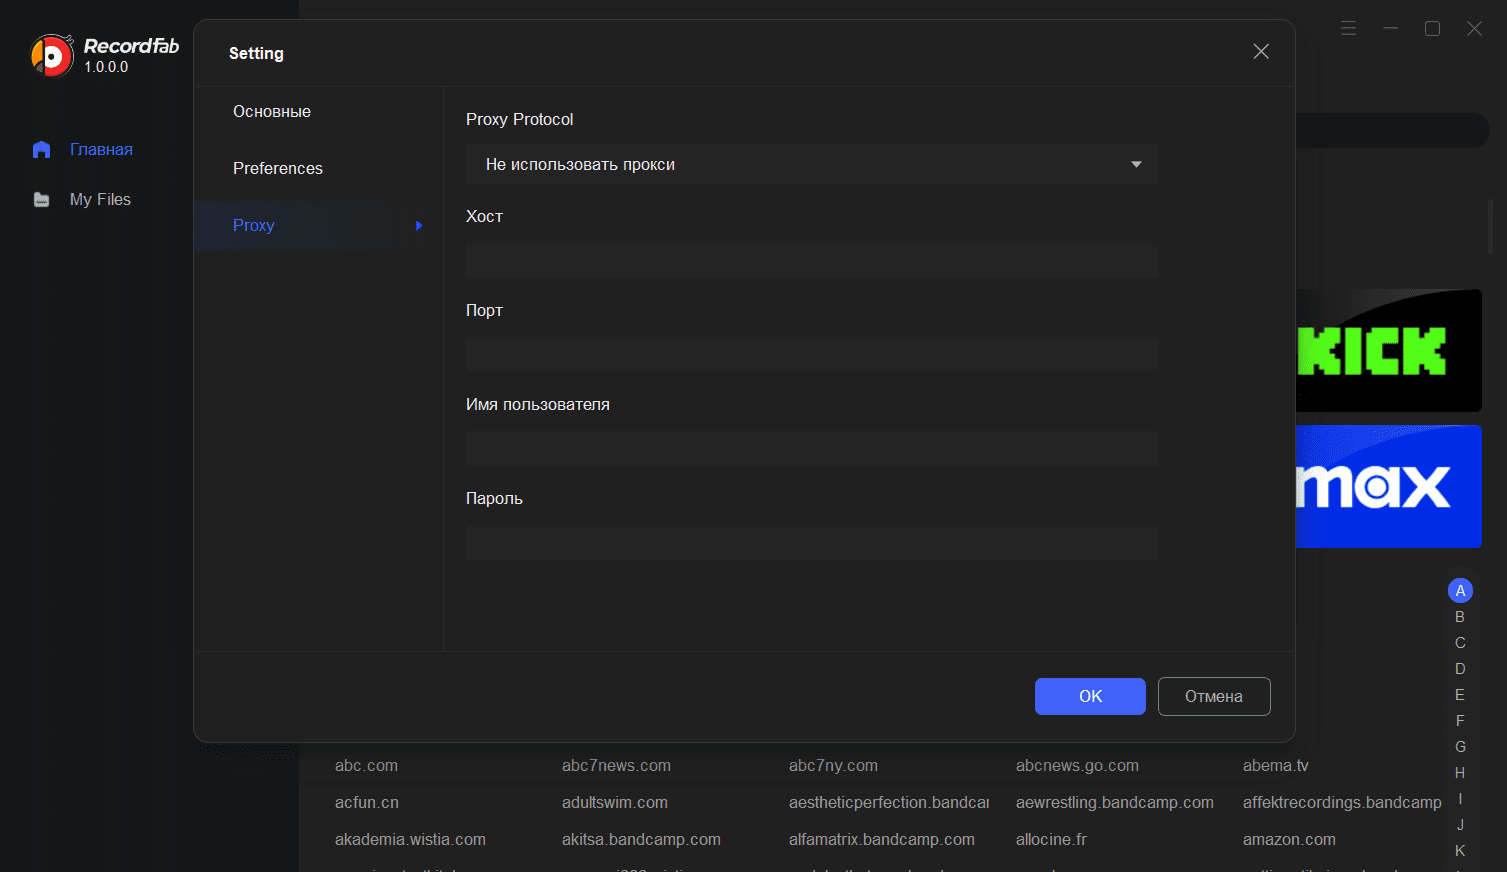The image size is (1507, 872).
Task: Click the Главная home icon
Action: (41, 150)
